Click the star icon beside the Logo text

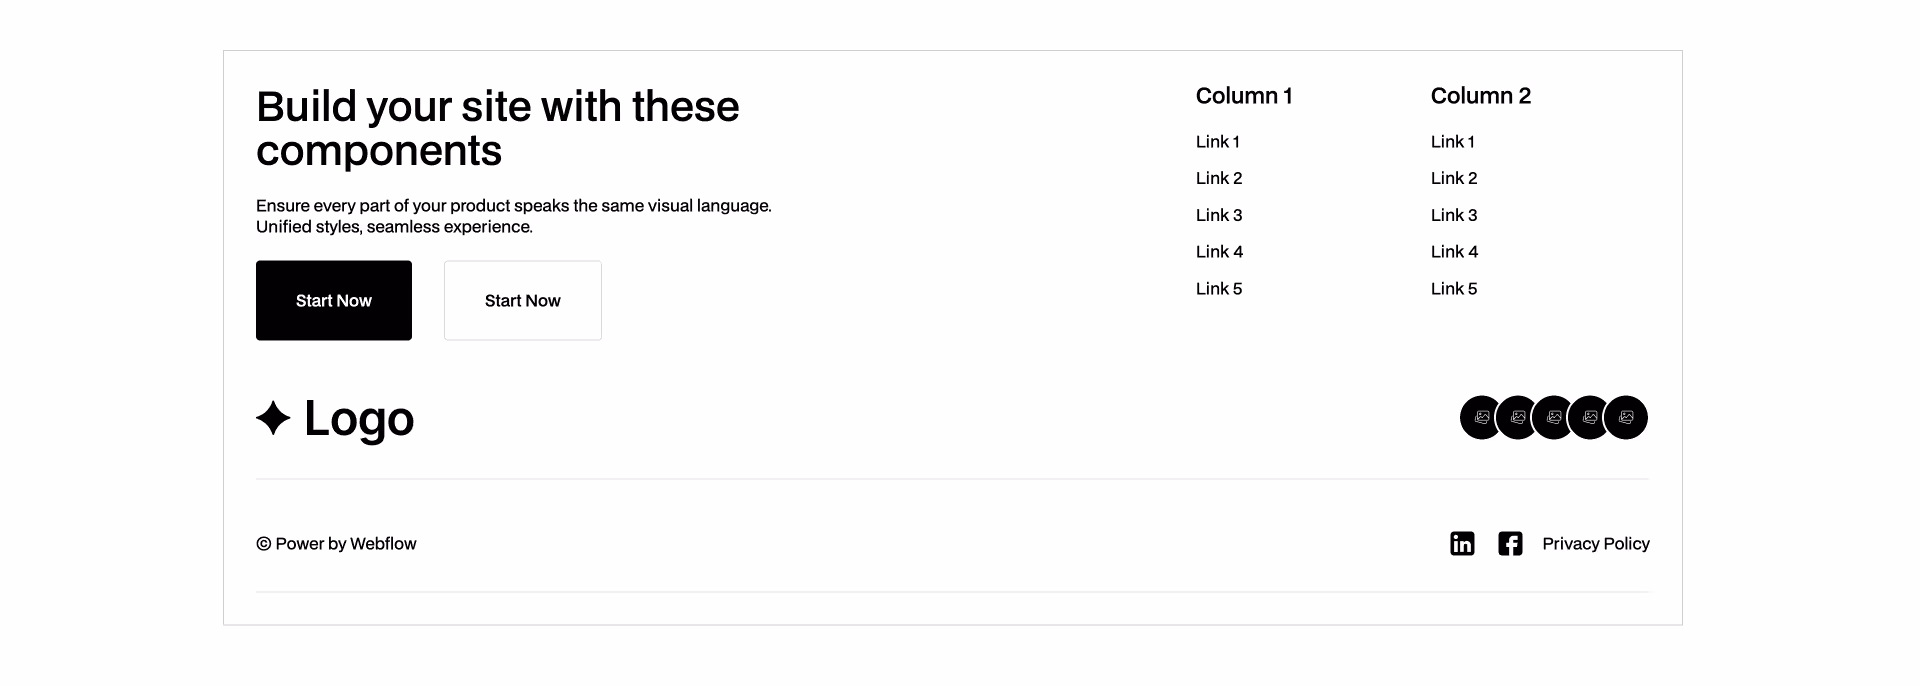pyautogui.click(x=271, y=419)
